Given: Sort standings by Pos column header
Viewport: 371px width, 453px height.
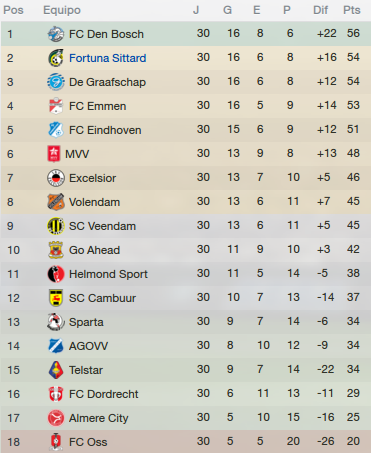Looking at the screenshot, I should pyautogui.click(x=13, y=10).
